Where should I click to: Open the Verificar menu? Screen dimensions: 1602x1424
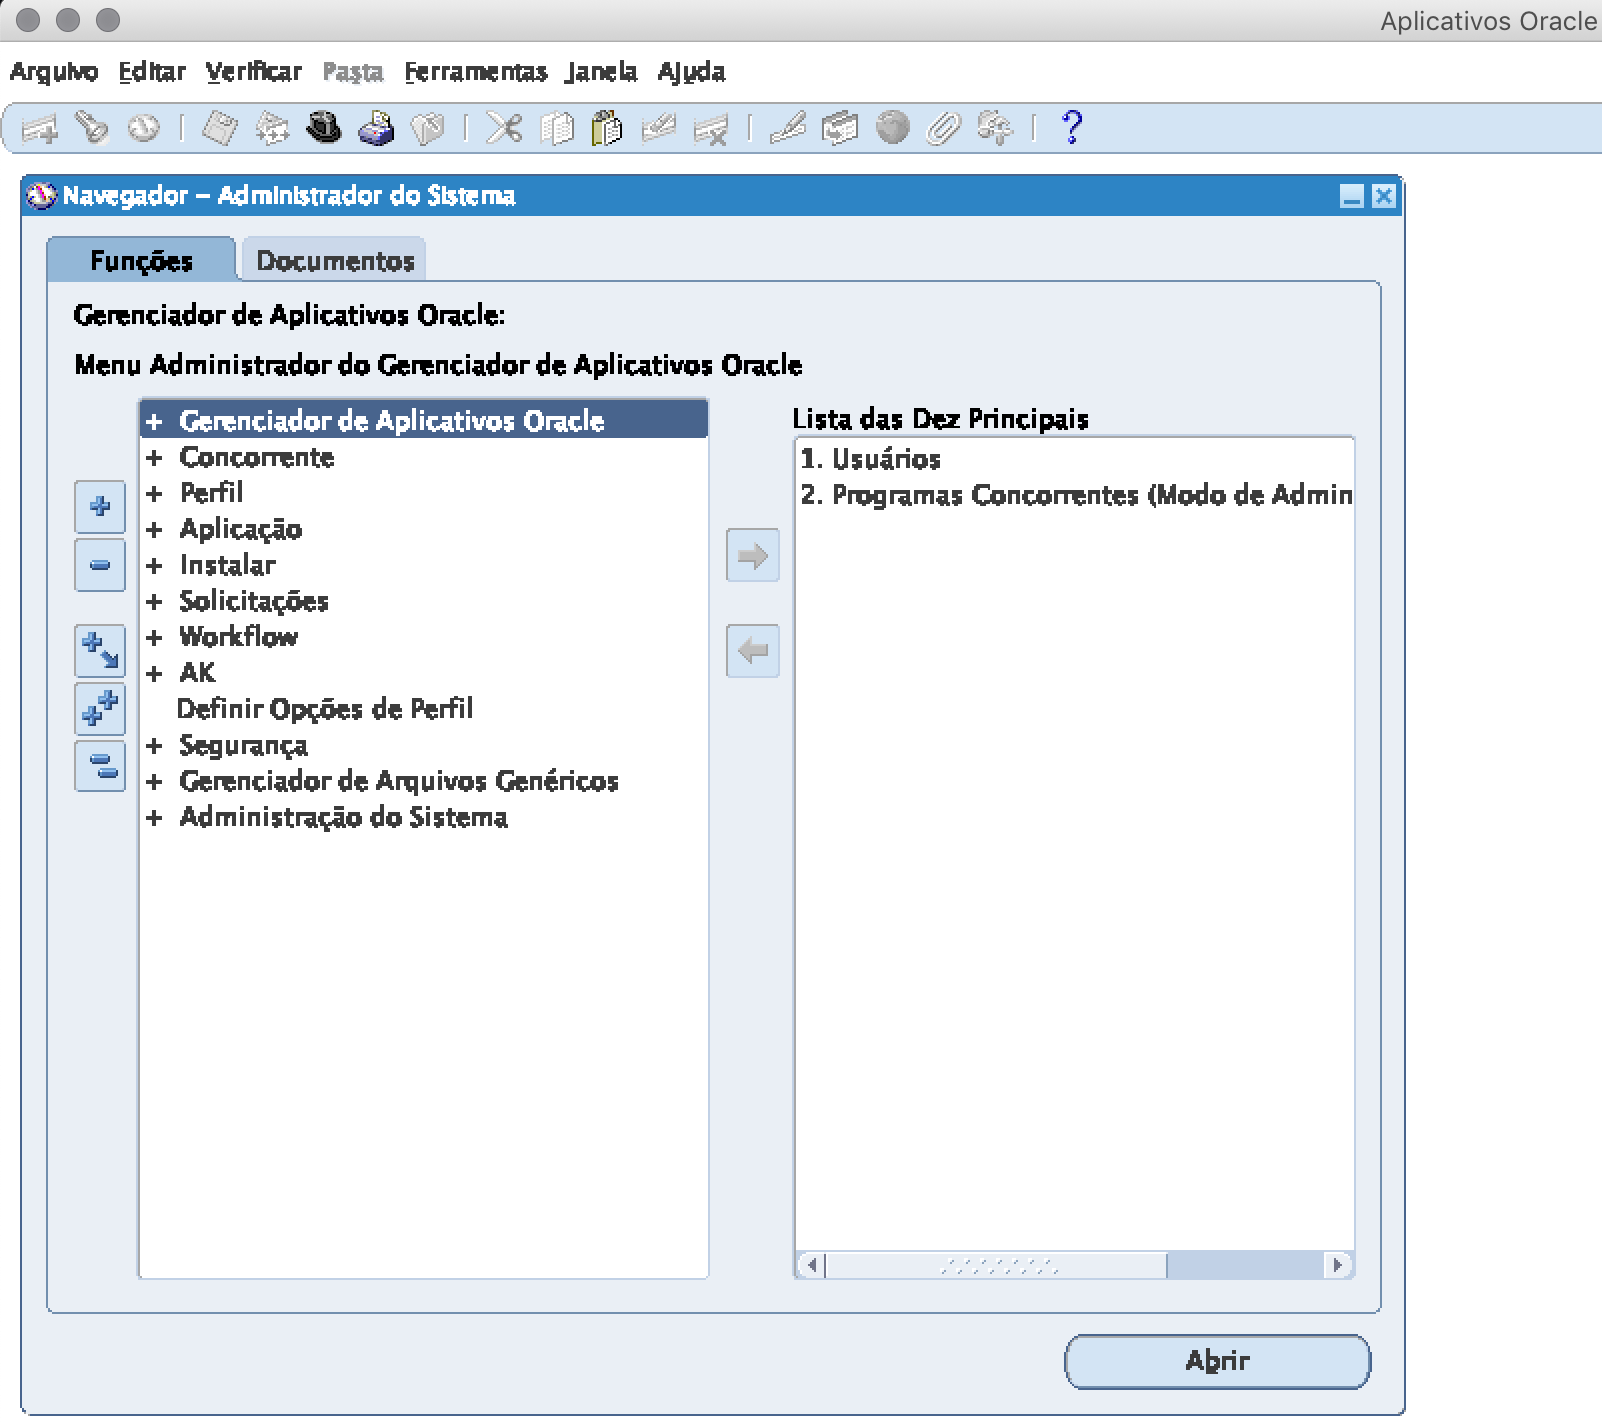(254, 72)
